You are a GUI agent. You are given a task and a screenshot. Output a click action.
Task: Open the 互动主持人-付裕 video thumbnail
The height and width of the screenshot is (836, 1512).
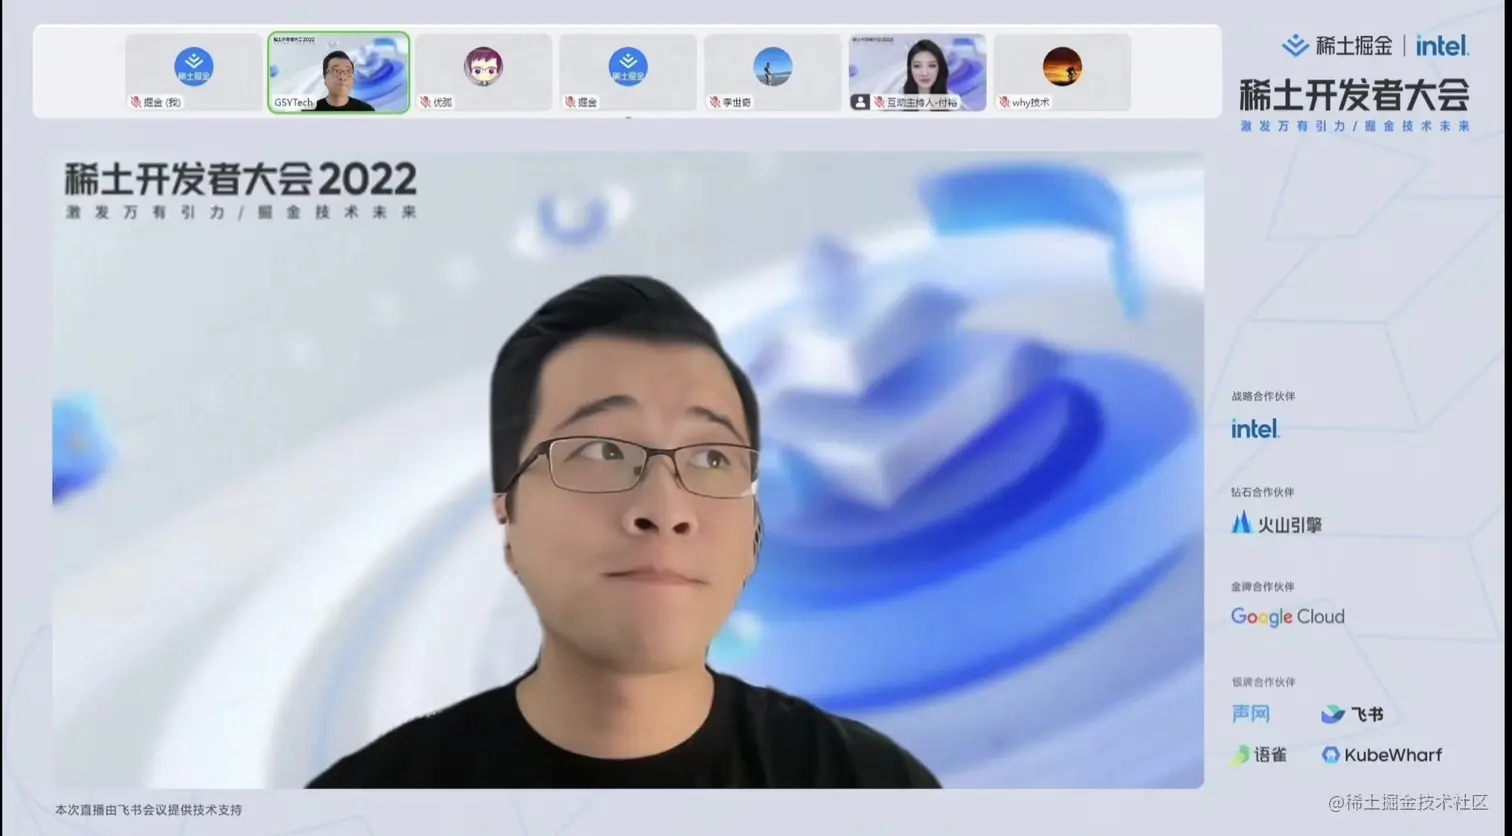[917, 72]
